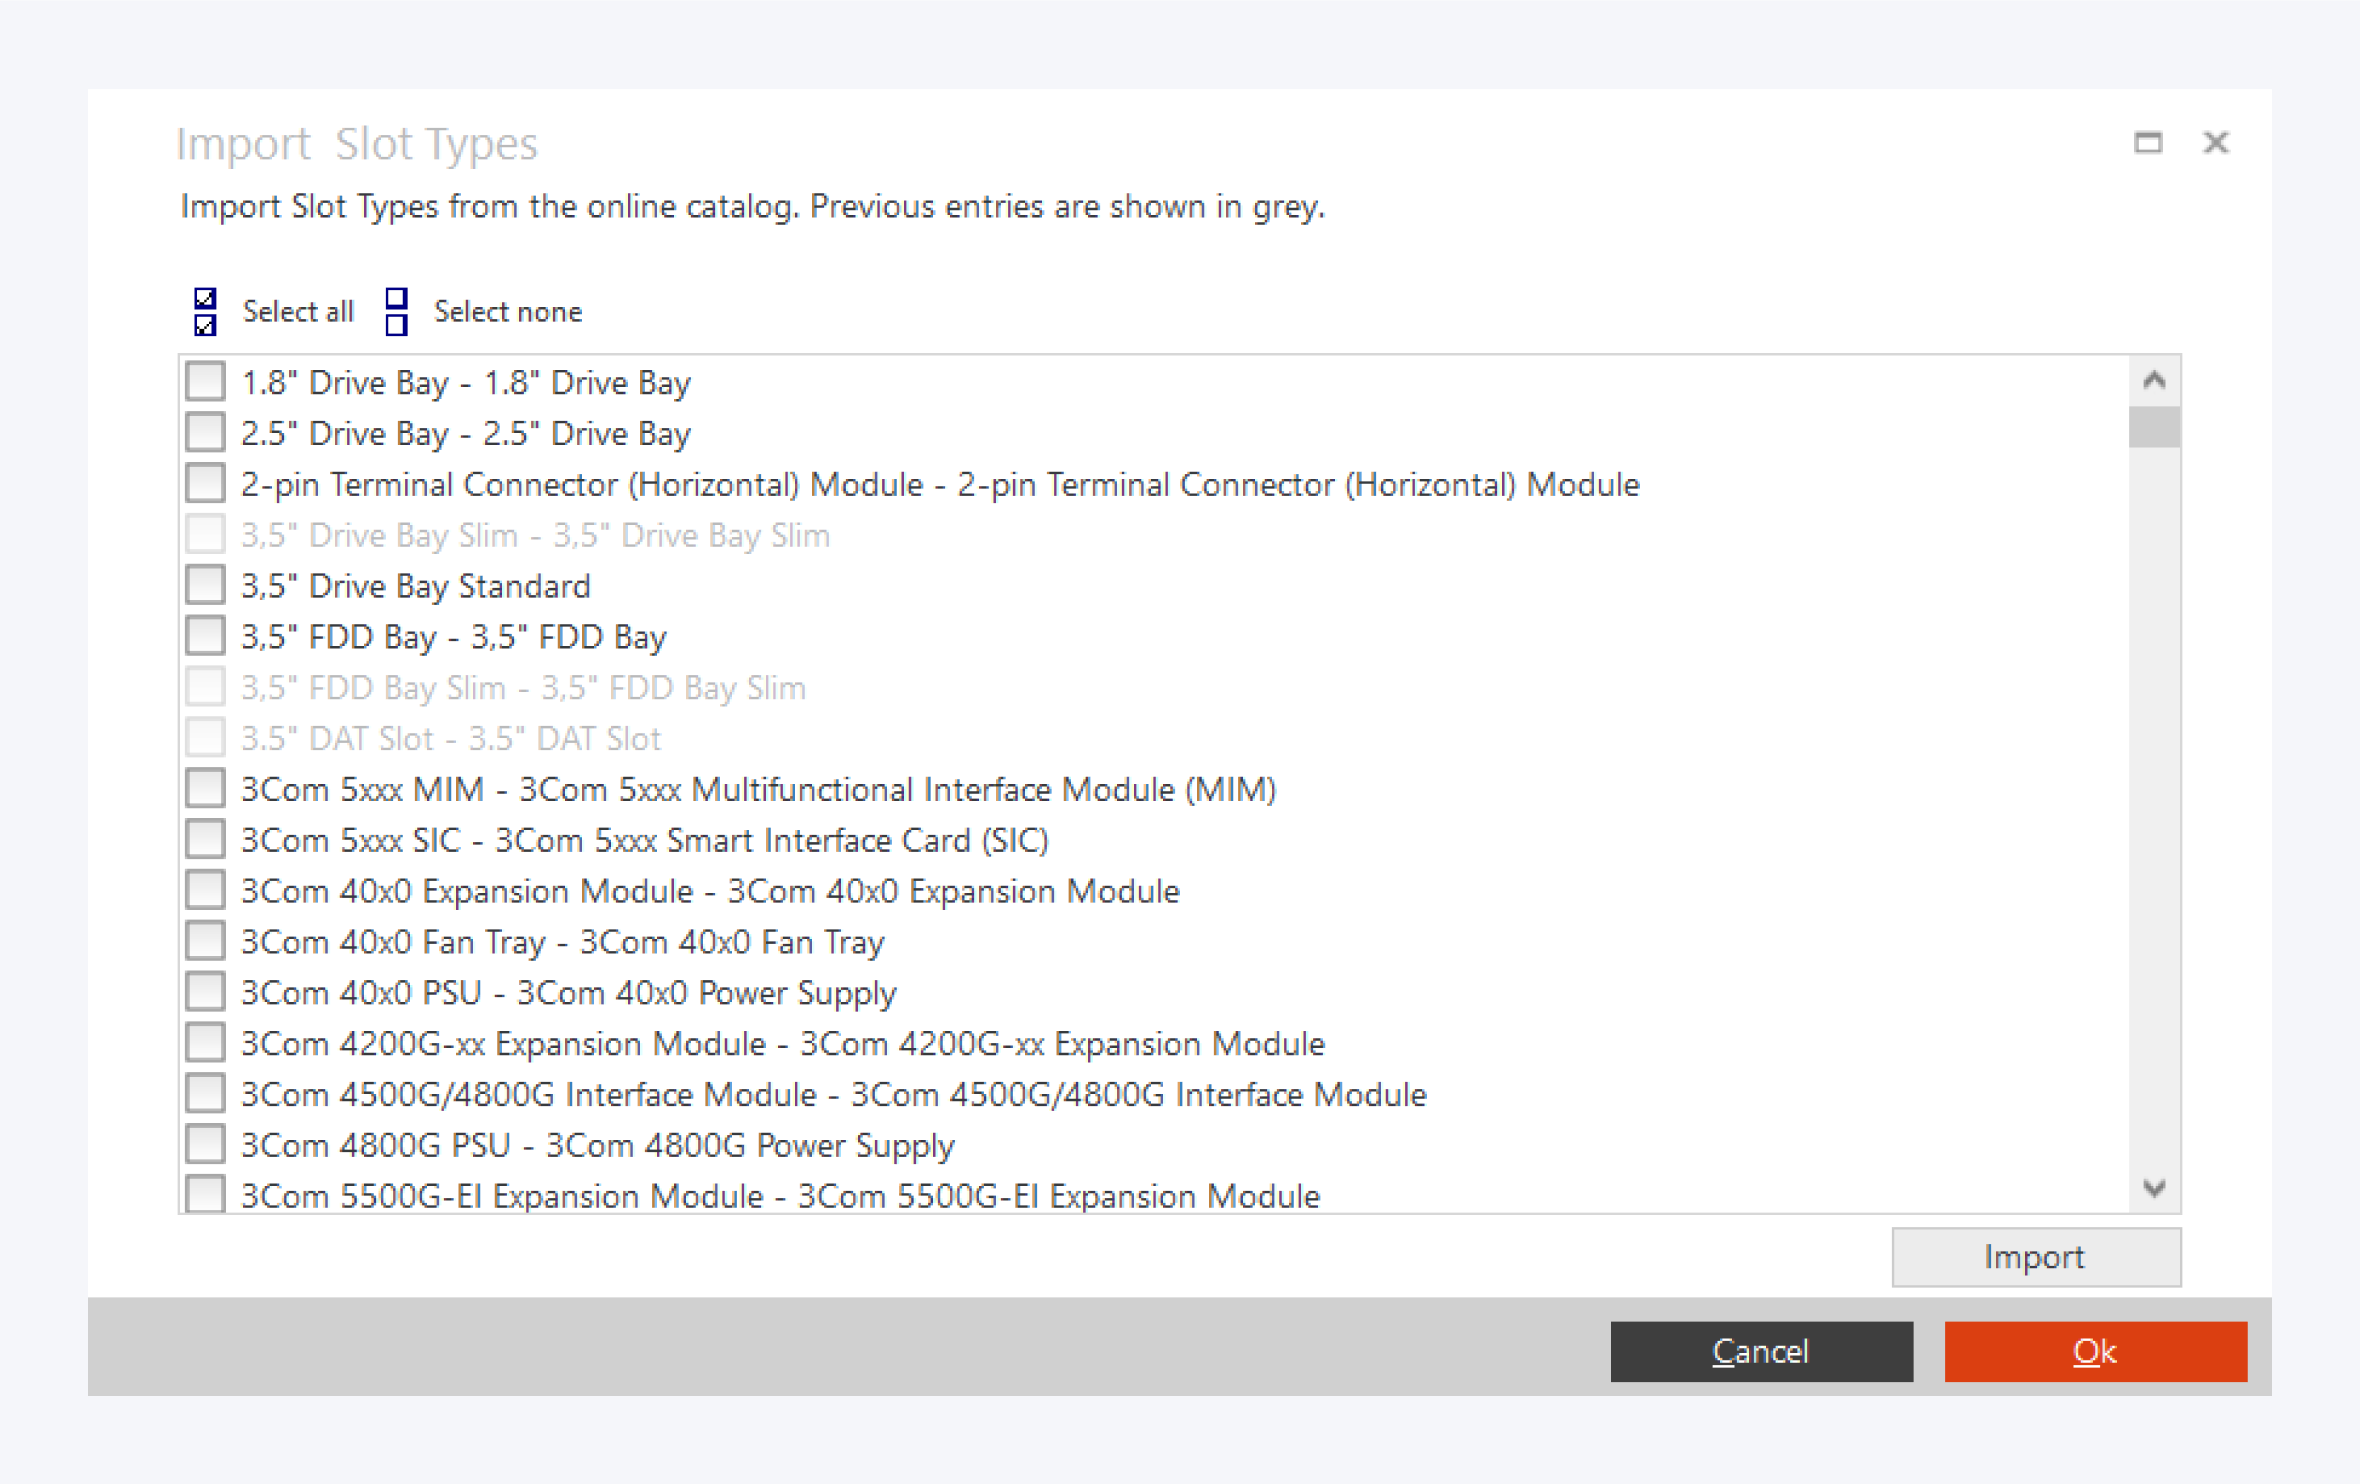Click the scrollbar down arrow
Screen dimensions: 2360x1484
pos(2154,1188)
